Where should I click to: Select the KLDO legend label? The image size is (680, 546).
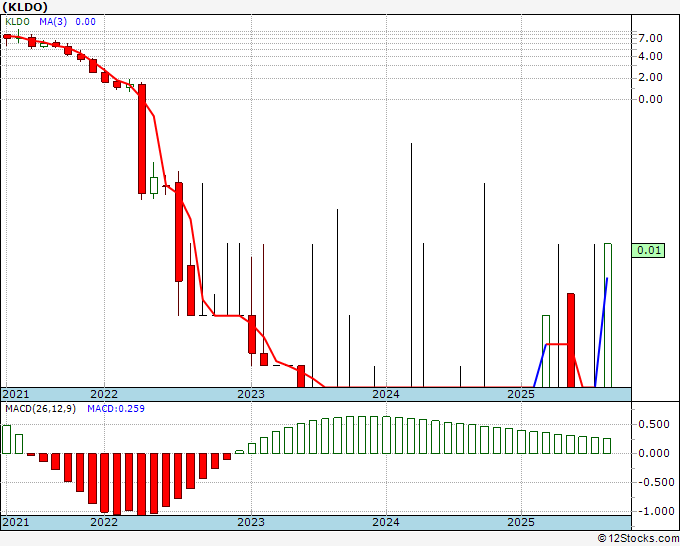[x=17, y=22]
